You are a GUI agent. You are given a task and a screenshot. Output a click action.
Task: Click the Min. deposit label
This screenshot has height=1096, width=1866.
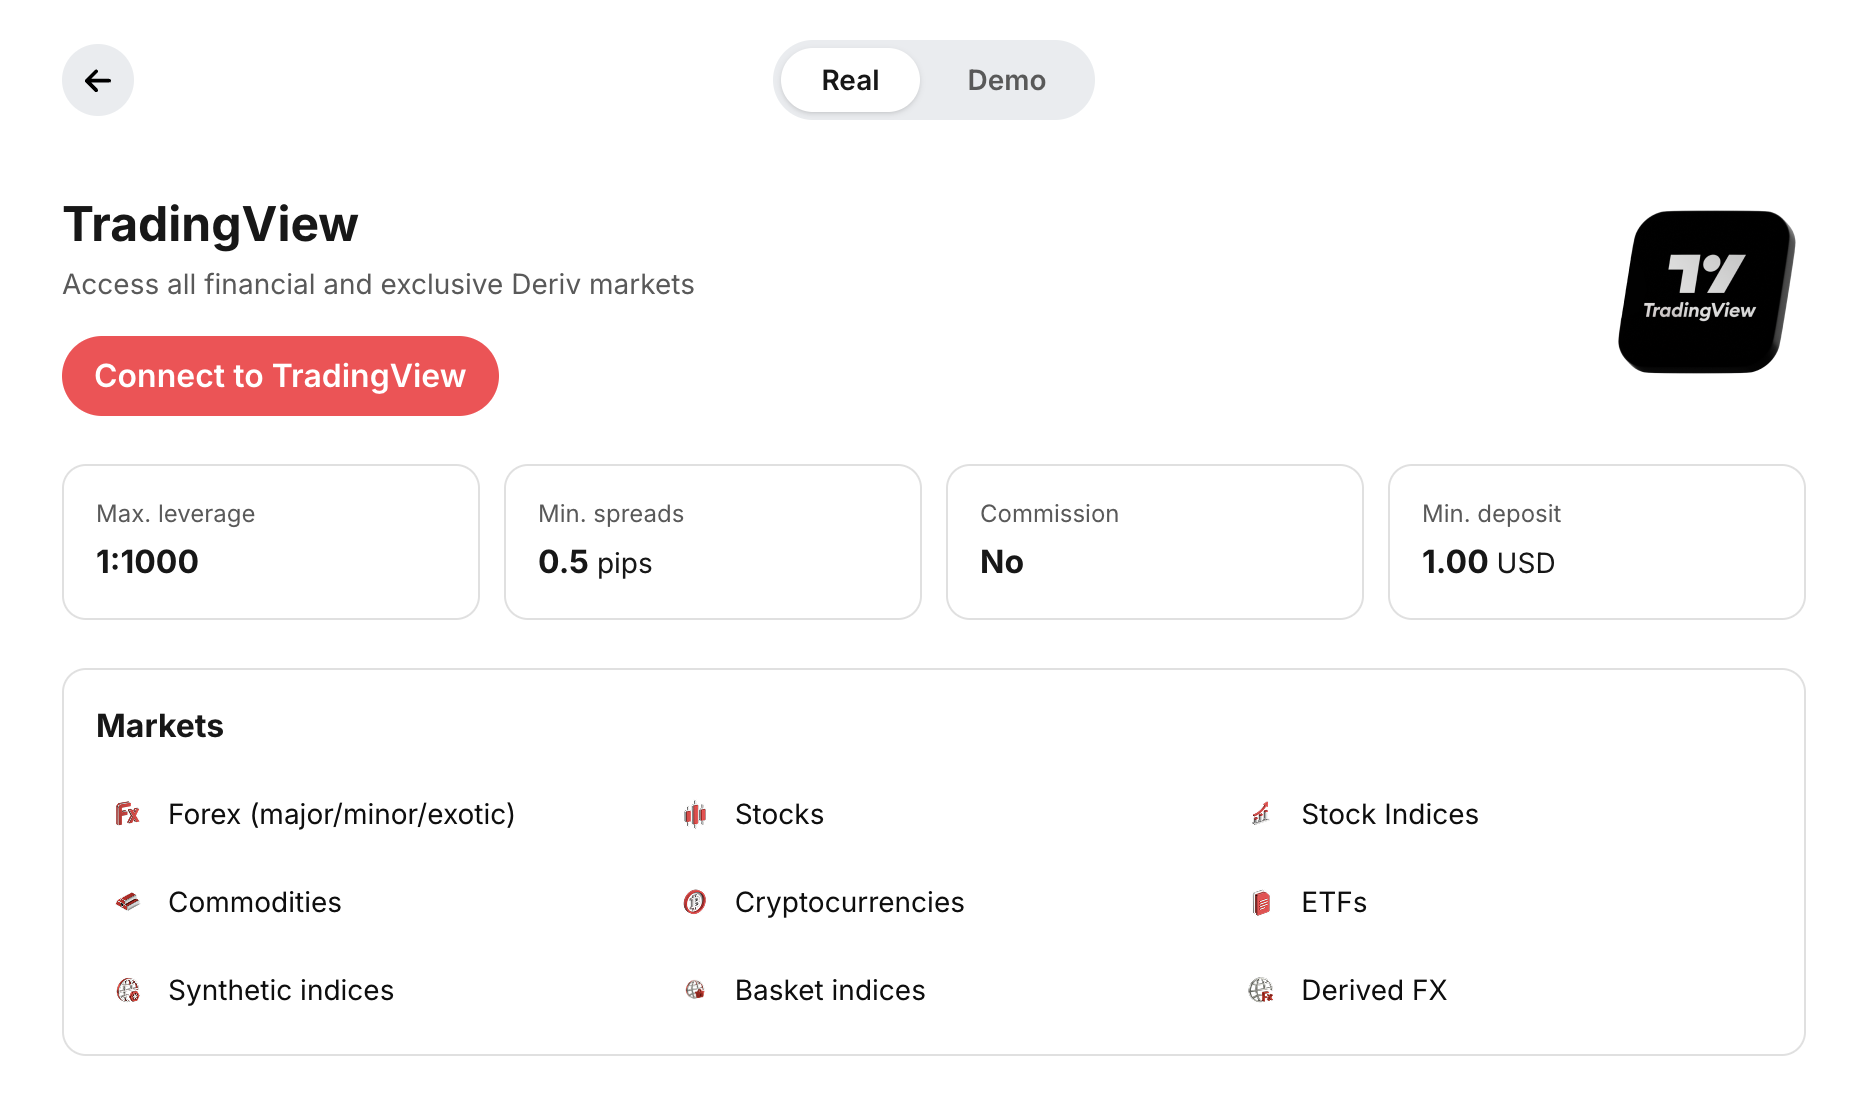[1491, 514]
